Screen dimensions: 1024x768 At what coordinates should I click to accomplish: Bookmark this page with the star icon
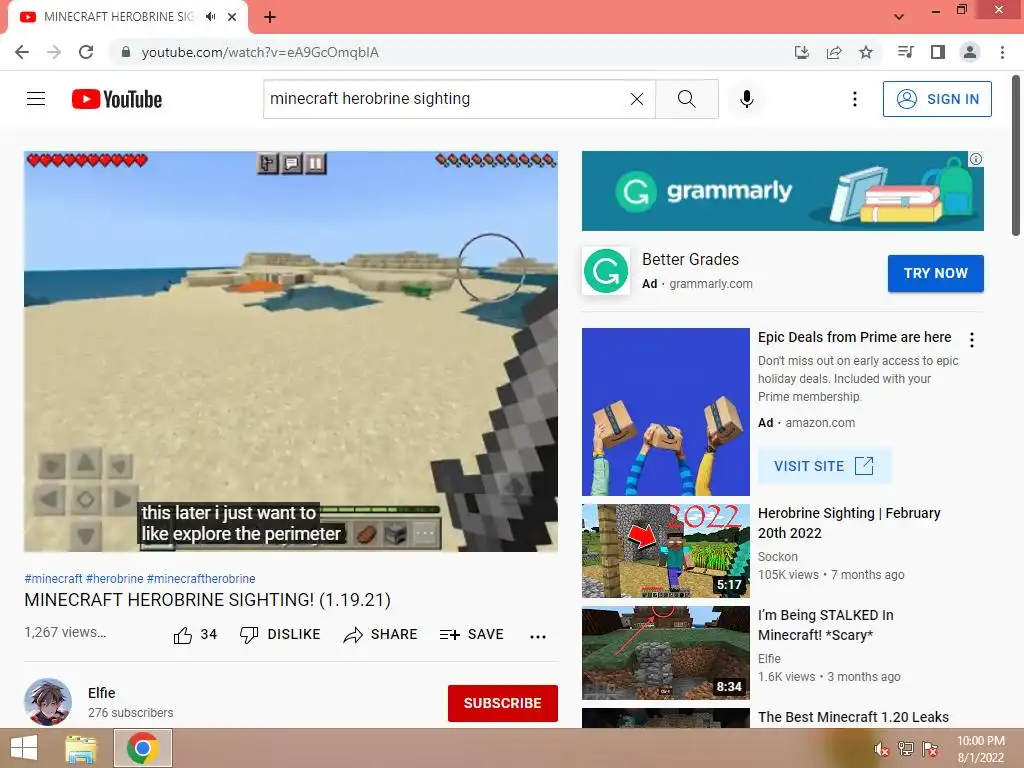click(x=866, y=52)
